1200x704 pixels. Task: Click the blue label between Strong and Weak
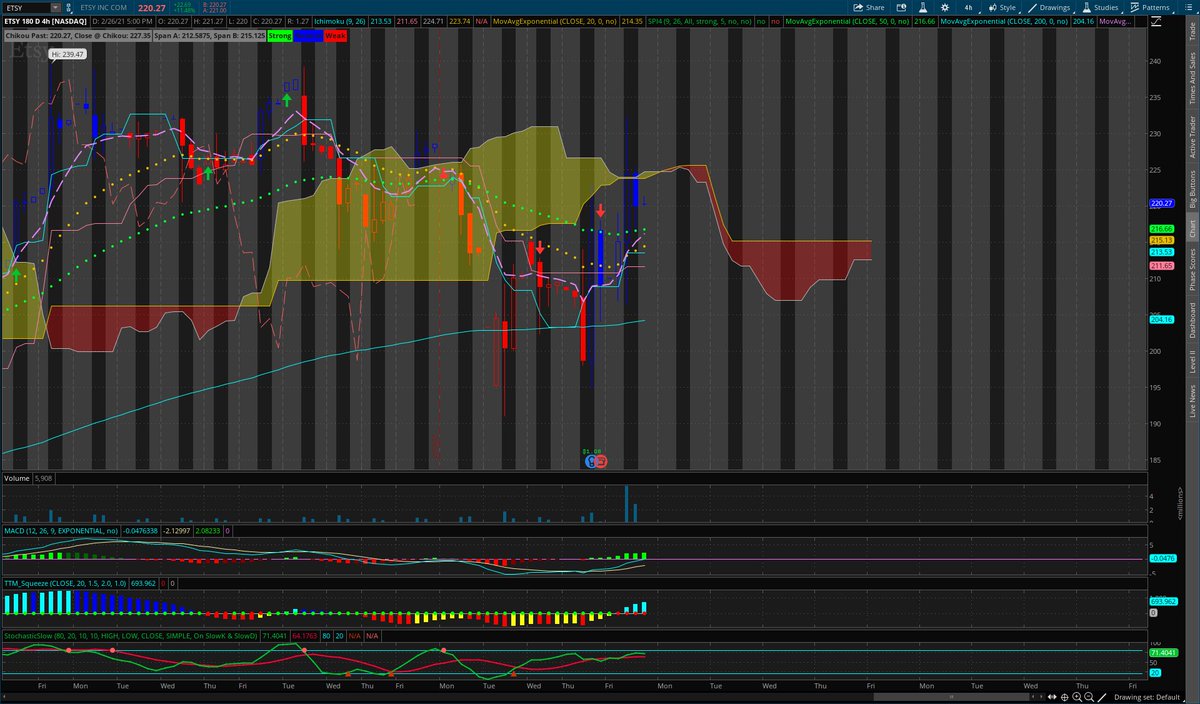306,36
